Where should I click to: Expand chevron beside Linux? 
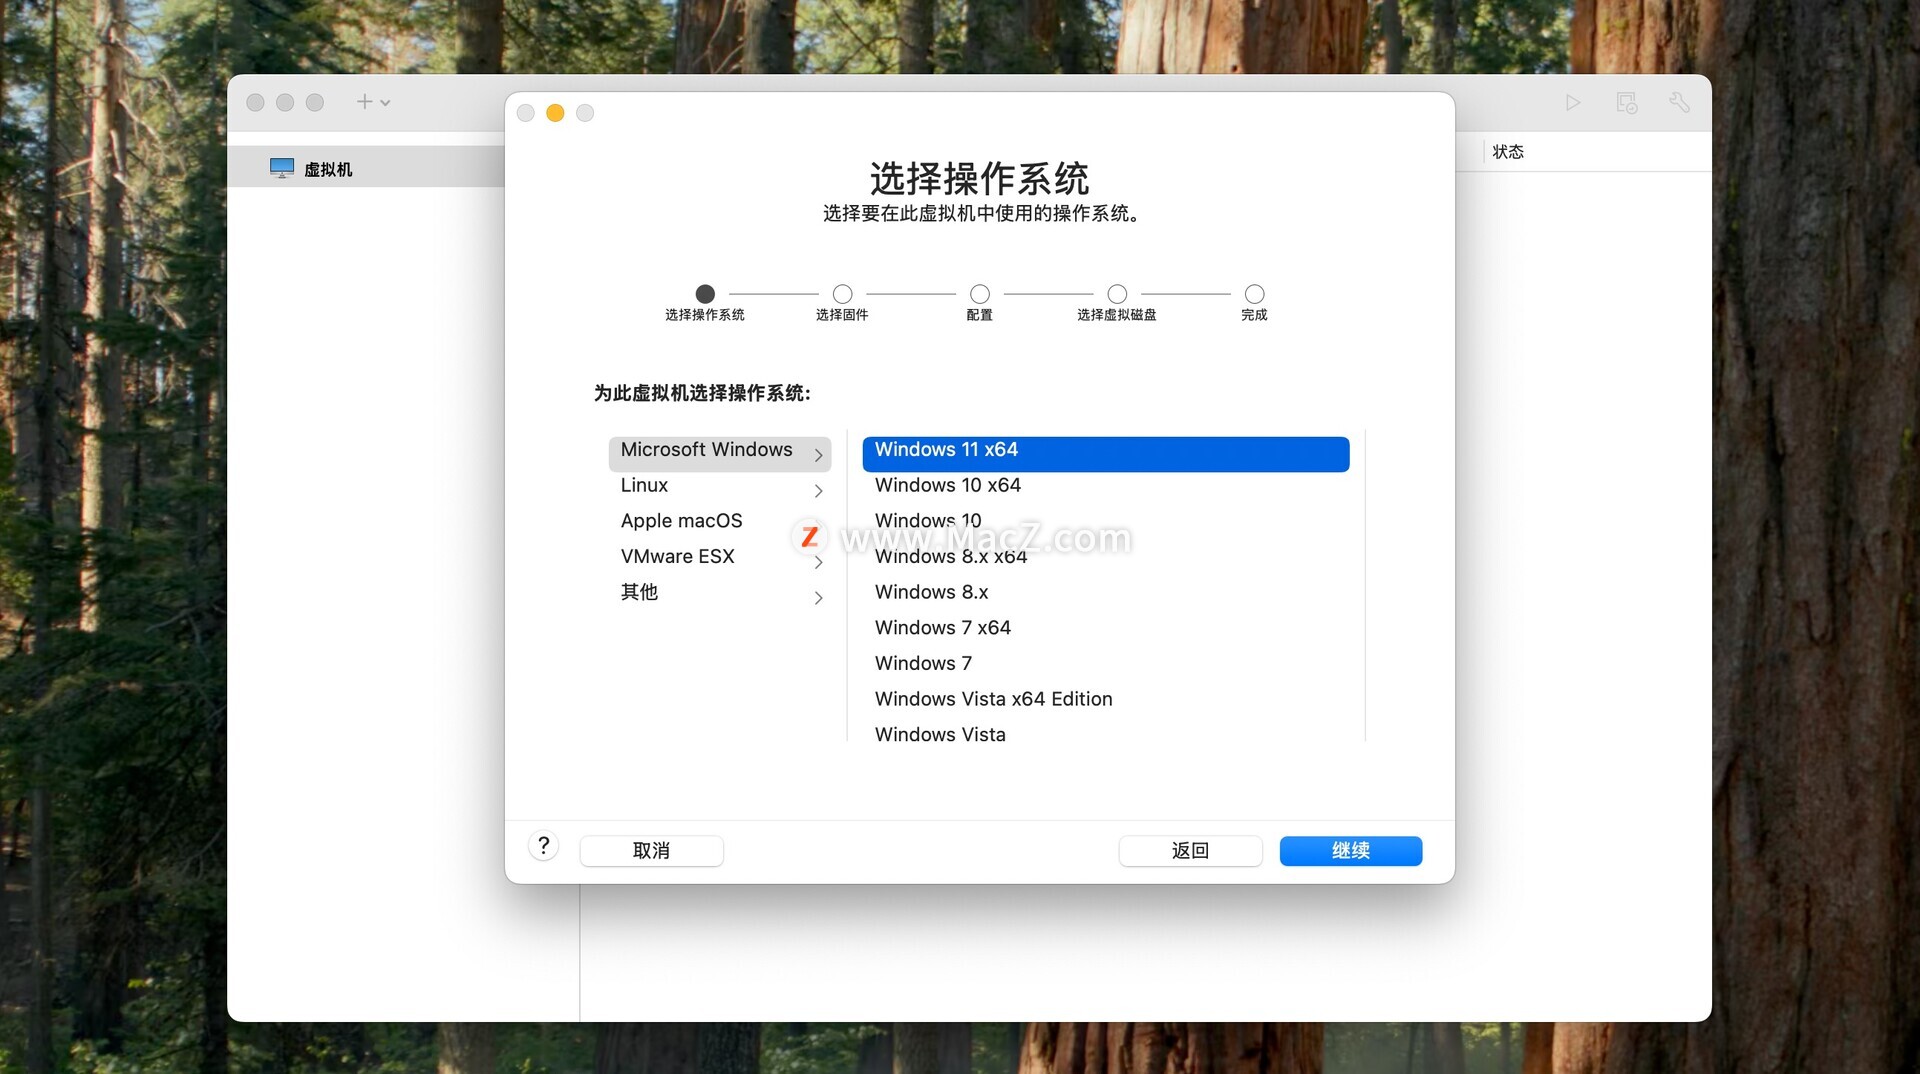click(818, 491)
